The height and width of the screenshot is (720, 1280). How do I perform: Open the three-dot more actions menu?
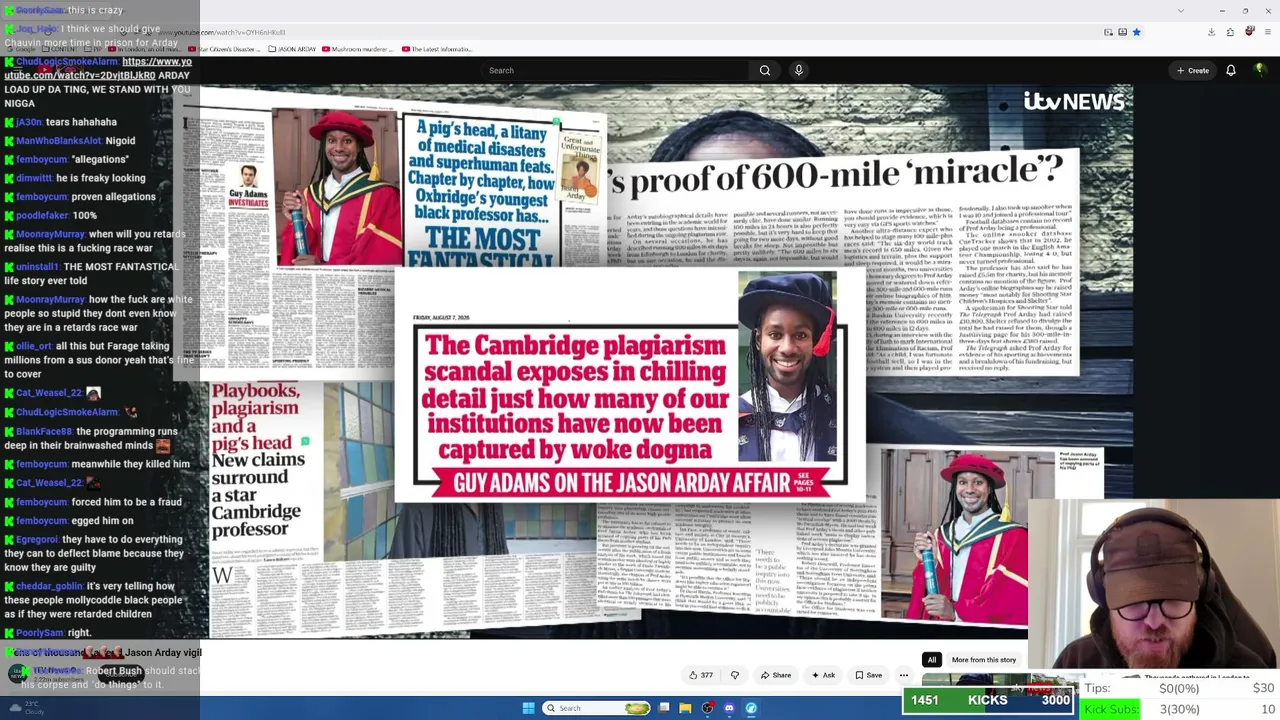click(903, 675)
